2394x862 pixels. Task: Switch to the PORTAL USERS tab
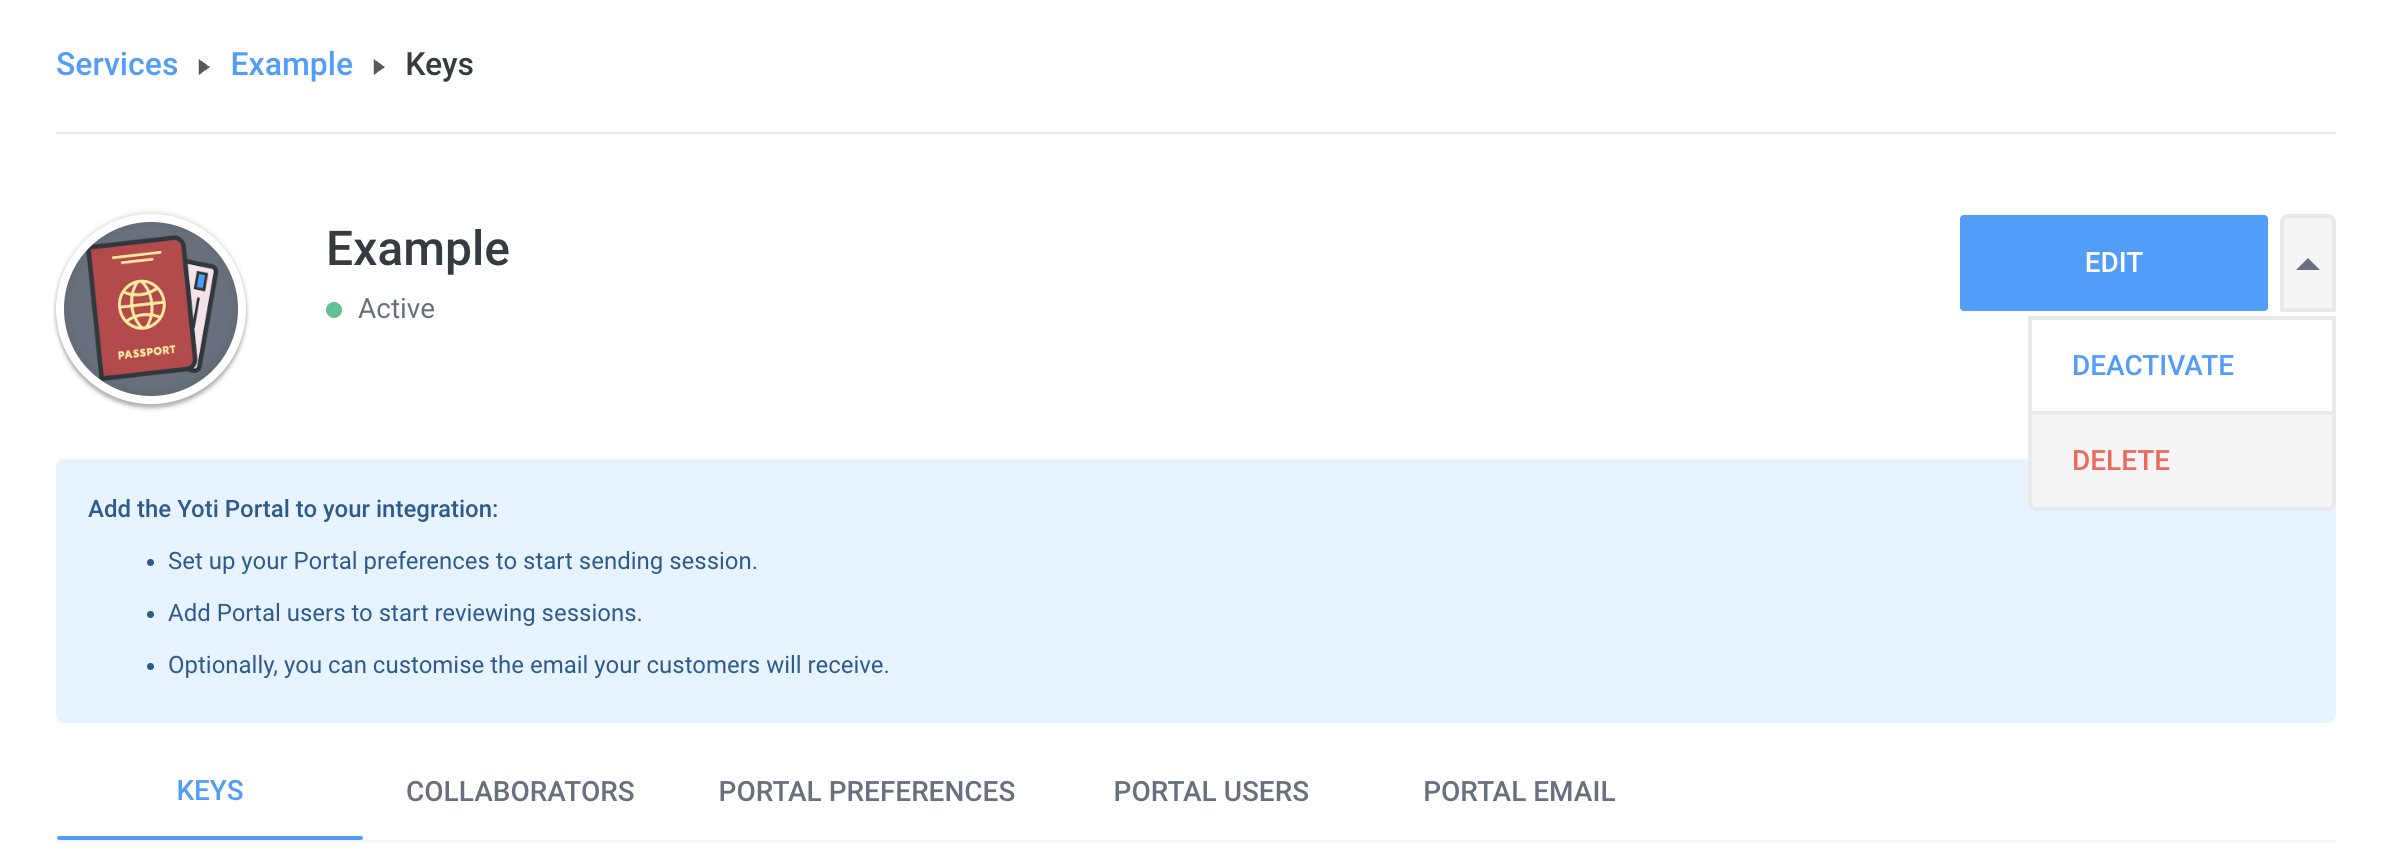click(x=1210, y=792)
